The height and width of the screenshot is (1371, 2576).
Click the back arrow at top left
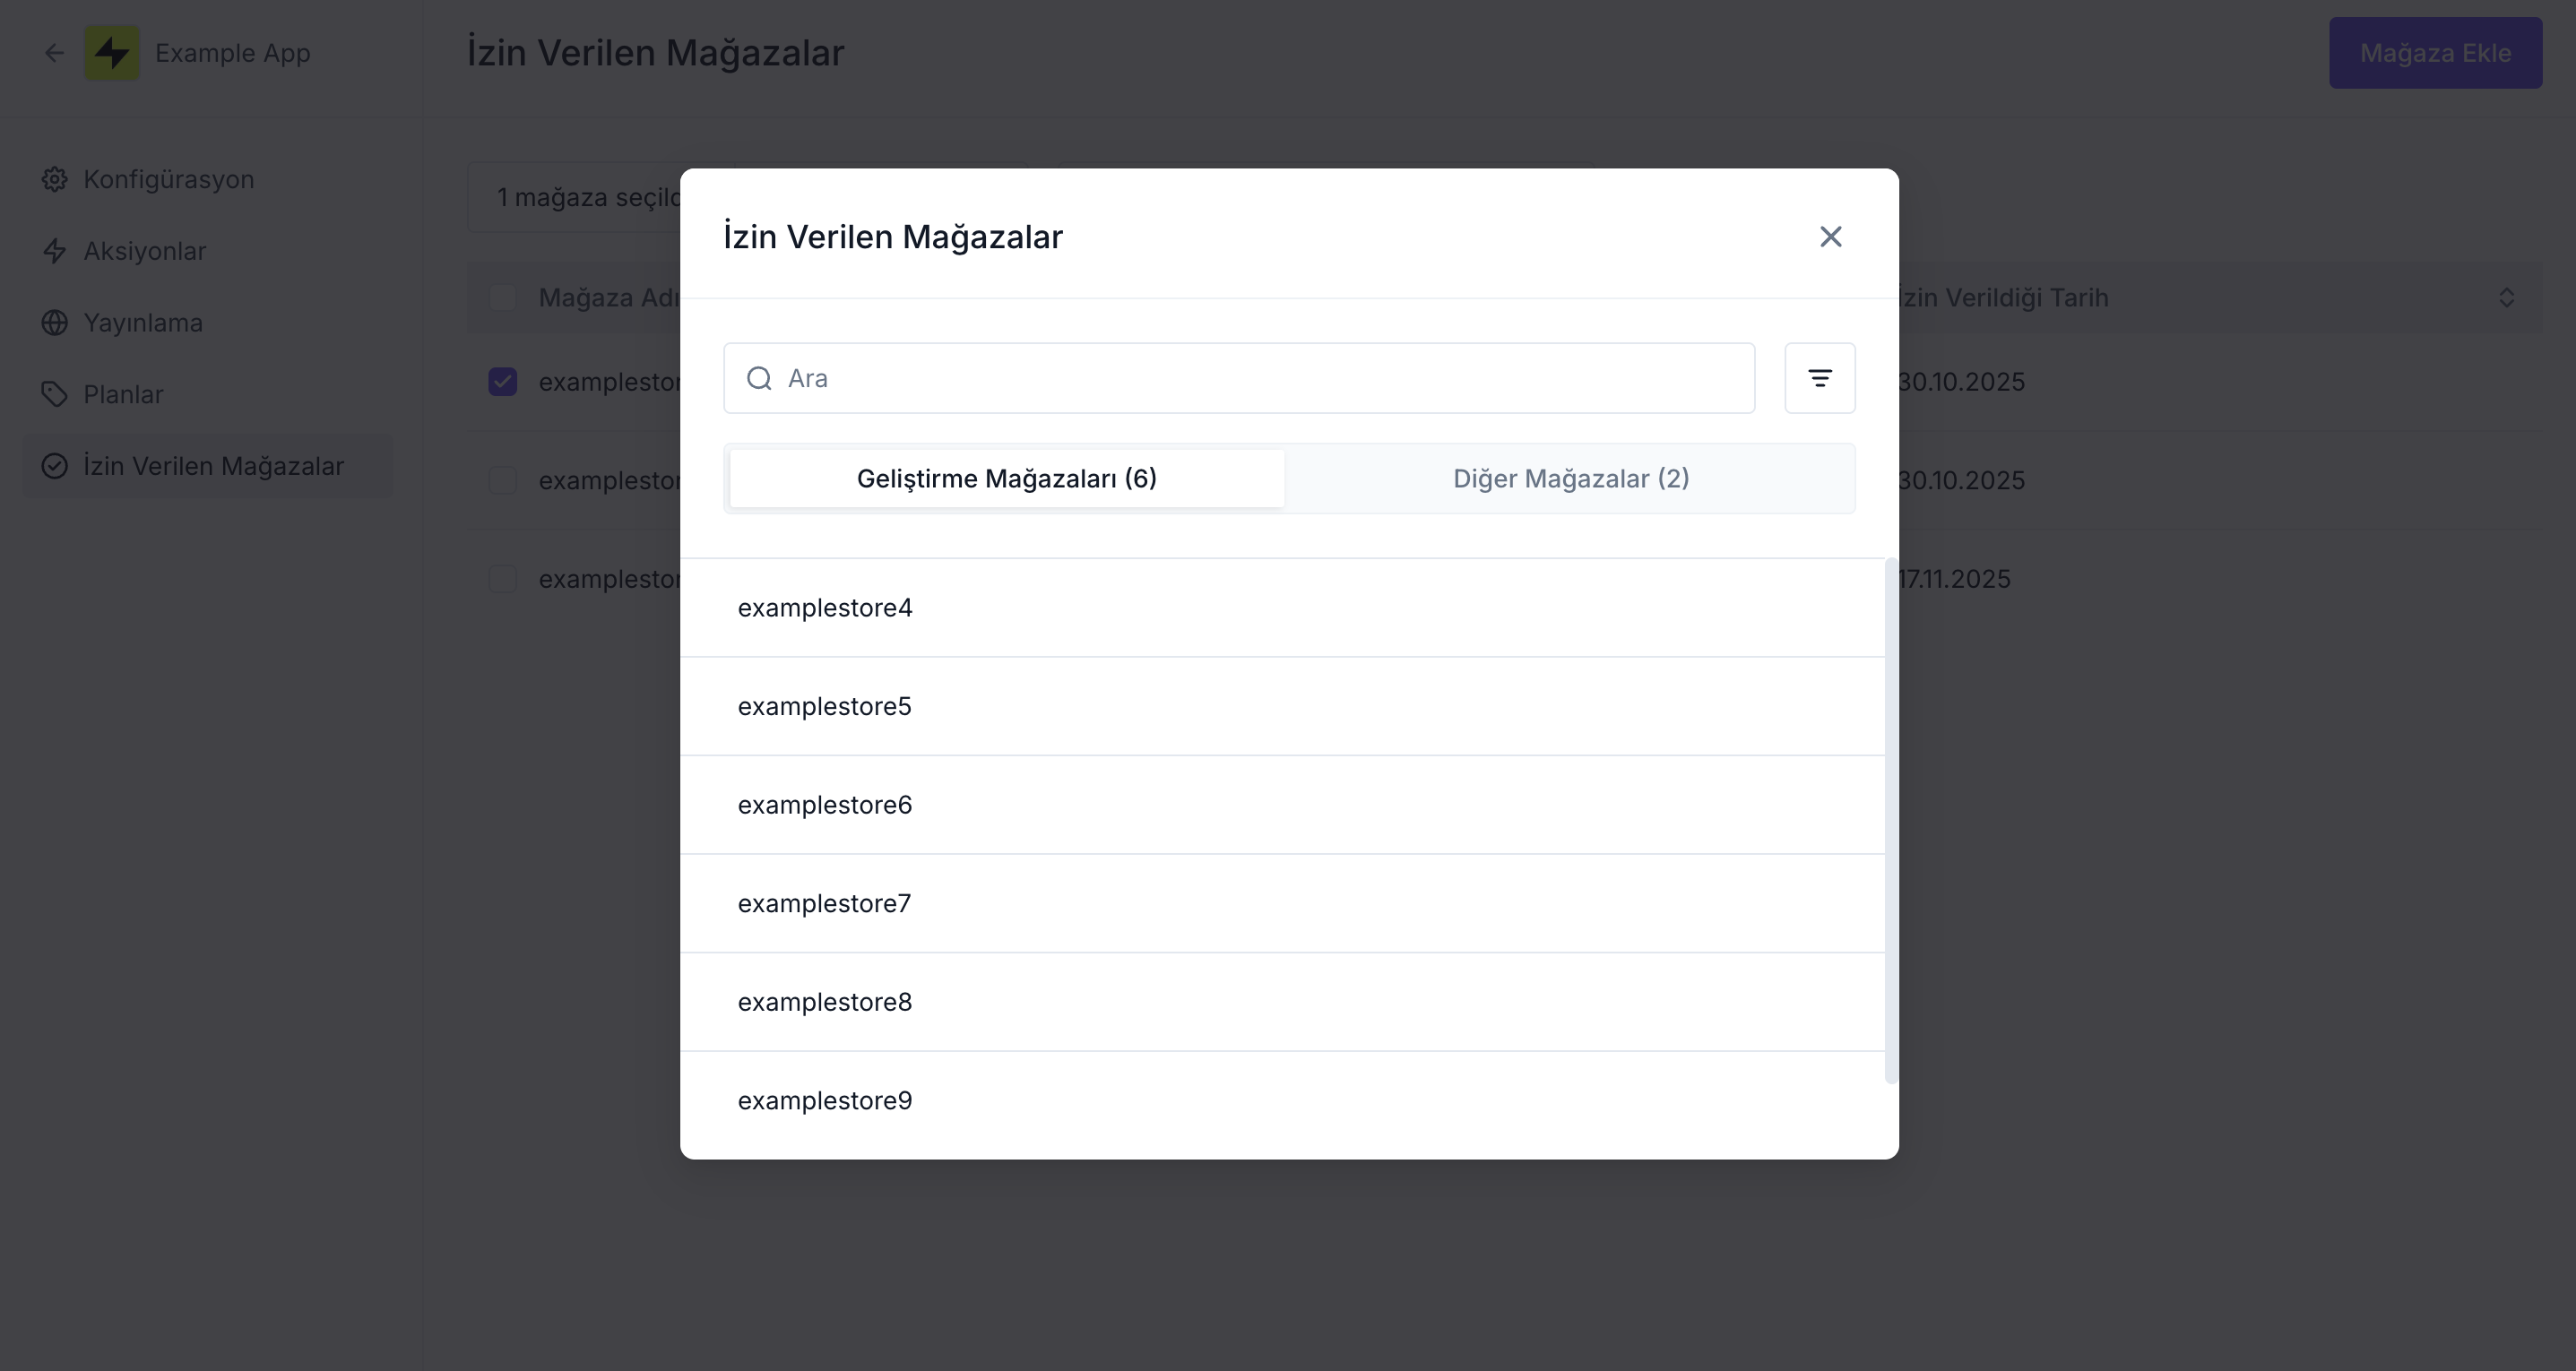point(53,52)
